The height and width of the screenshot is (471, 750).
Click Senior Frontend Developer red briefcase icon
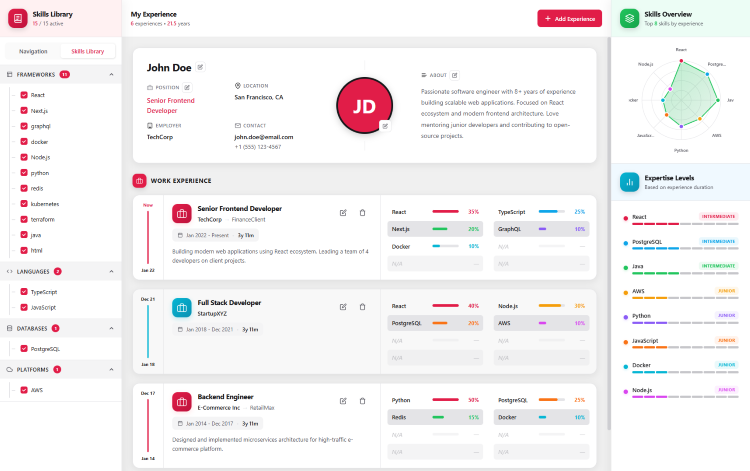(182, 214)
